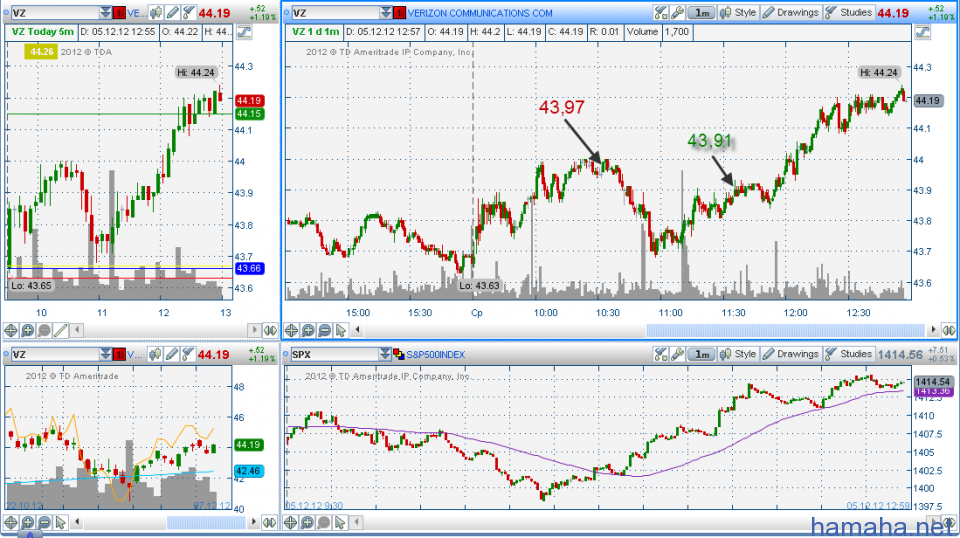Click expand-range arrows icon under top-left chart
This screenshot has width=960, height=538.
[270, 331]
